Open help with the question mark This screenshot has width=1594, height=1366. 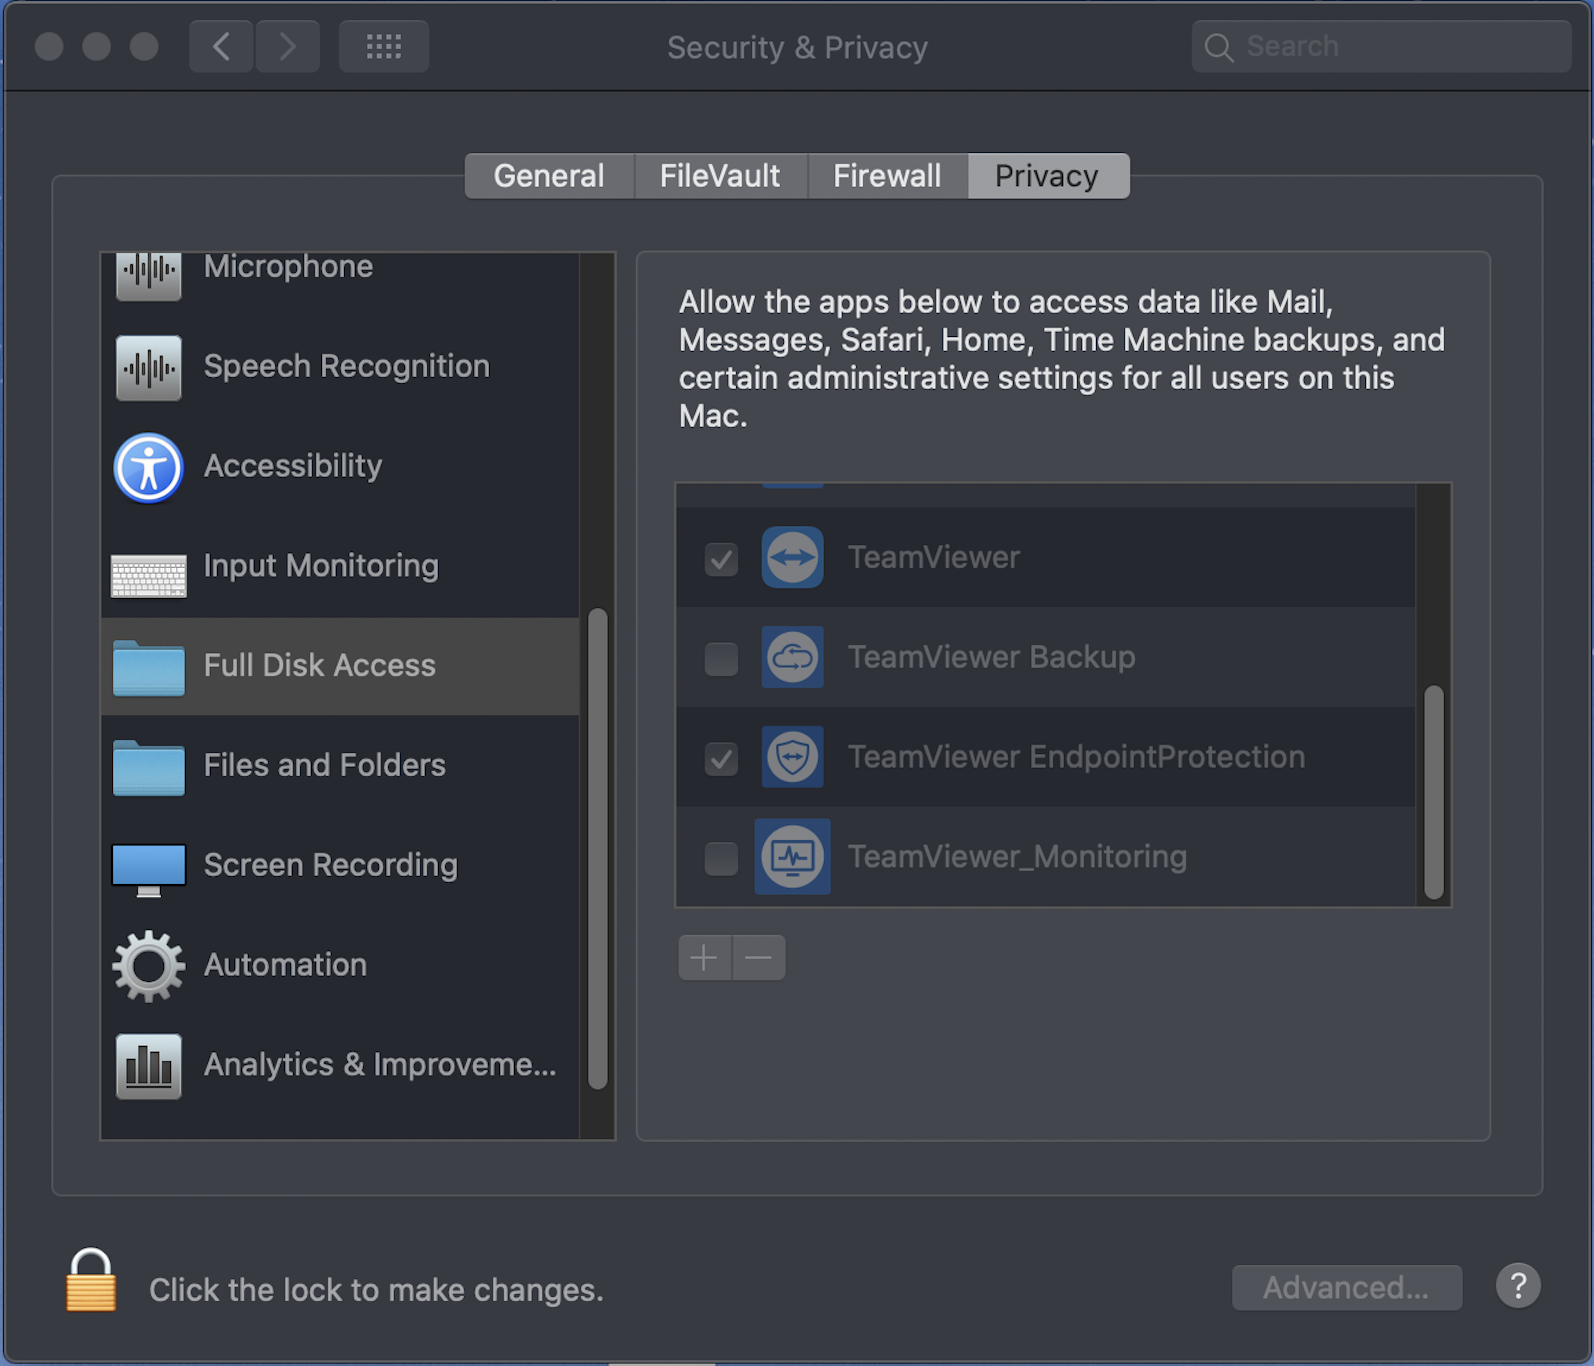pos(1518,1286)
